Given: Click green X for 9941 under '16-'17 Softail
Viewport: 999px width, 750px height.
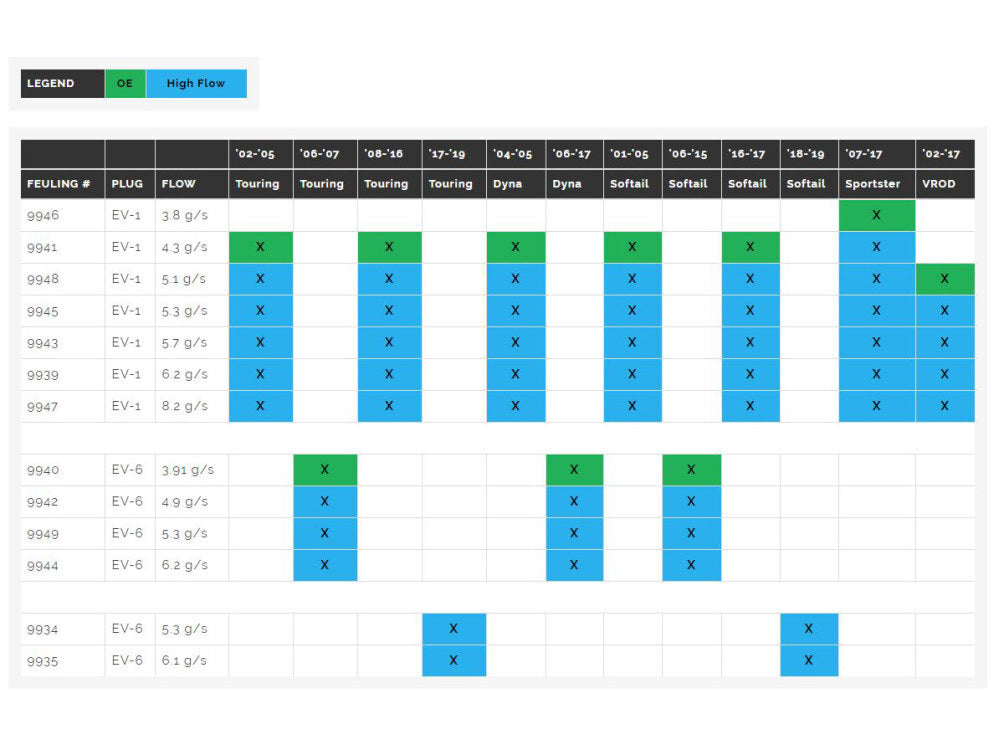Looking at the screenshot, I should point(750,247).
